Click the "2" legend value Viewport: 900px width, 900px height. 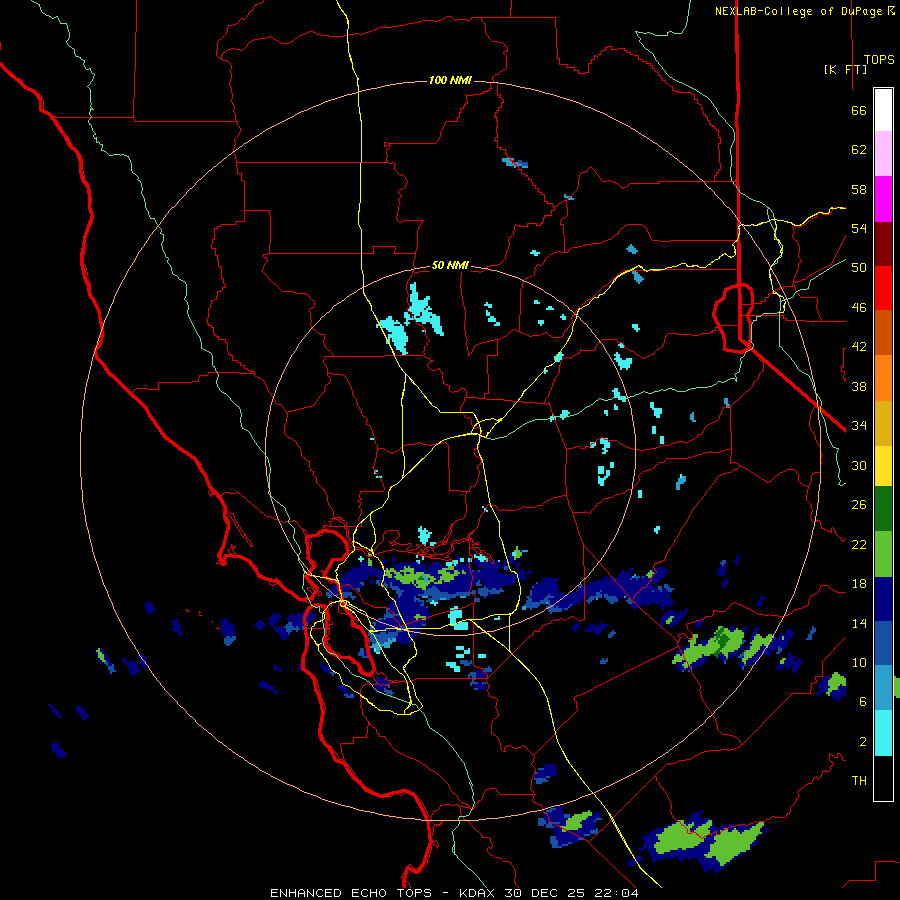coord(863,742)
